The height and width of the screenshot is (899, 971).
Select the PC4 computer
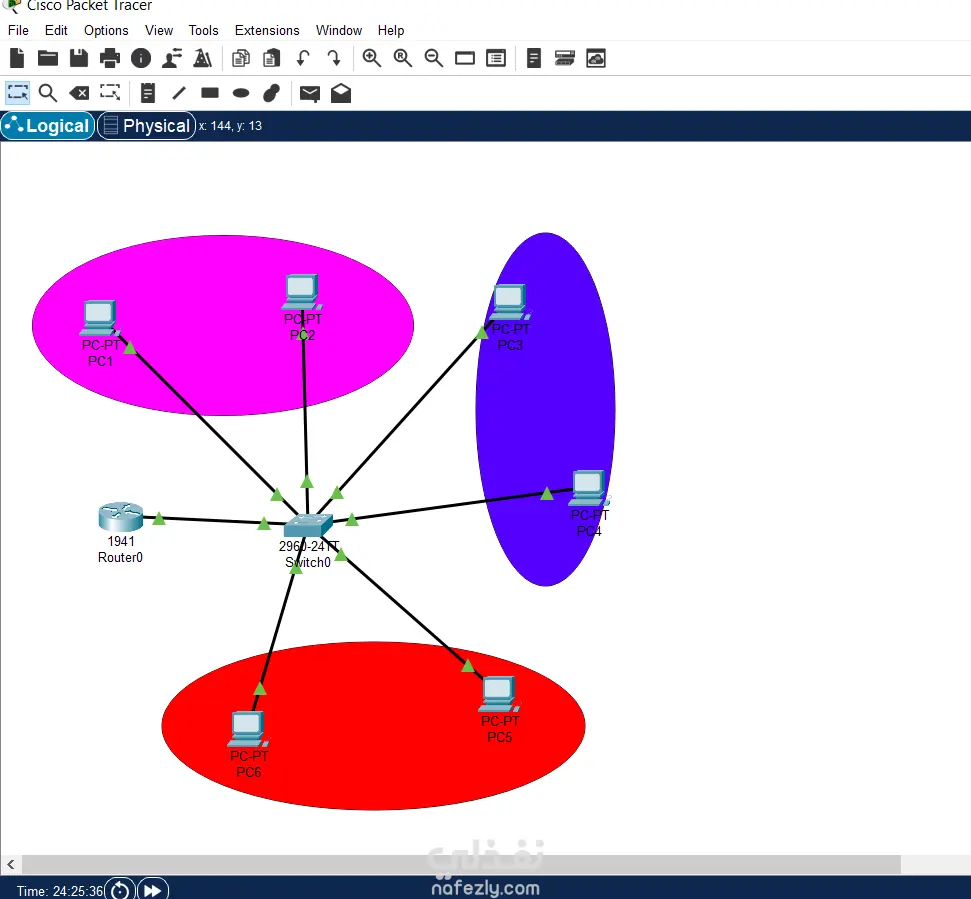588,488
